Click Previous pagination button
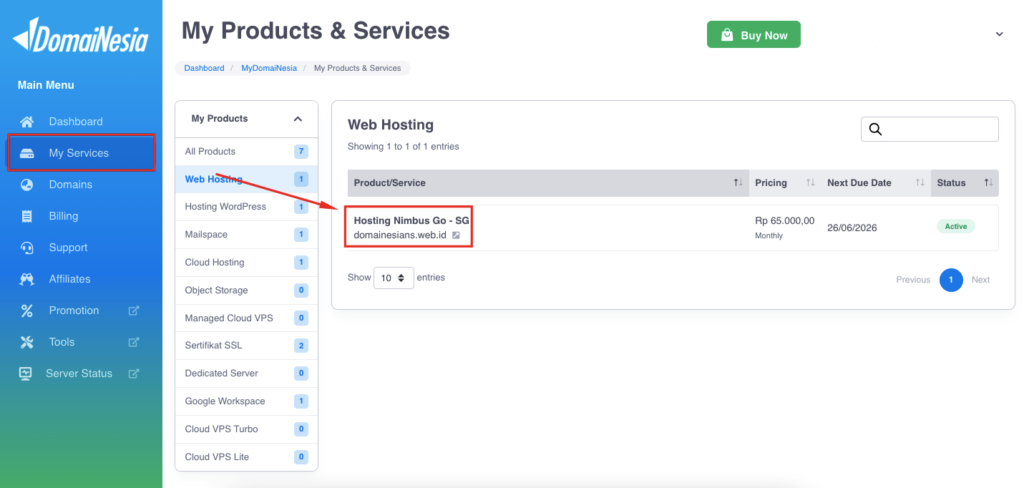The image size is (1024, 488). click(x=913, y=280)
